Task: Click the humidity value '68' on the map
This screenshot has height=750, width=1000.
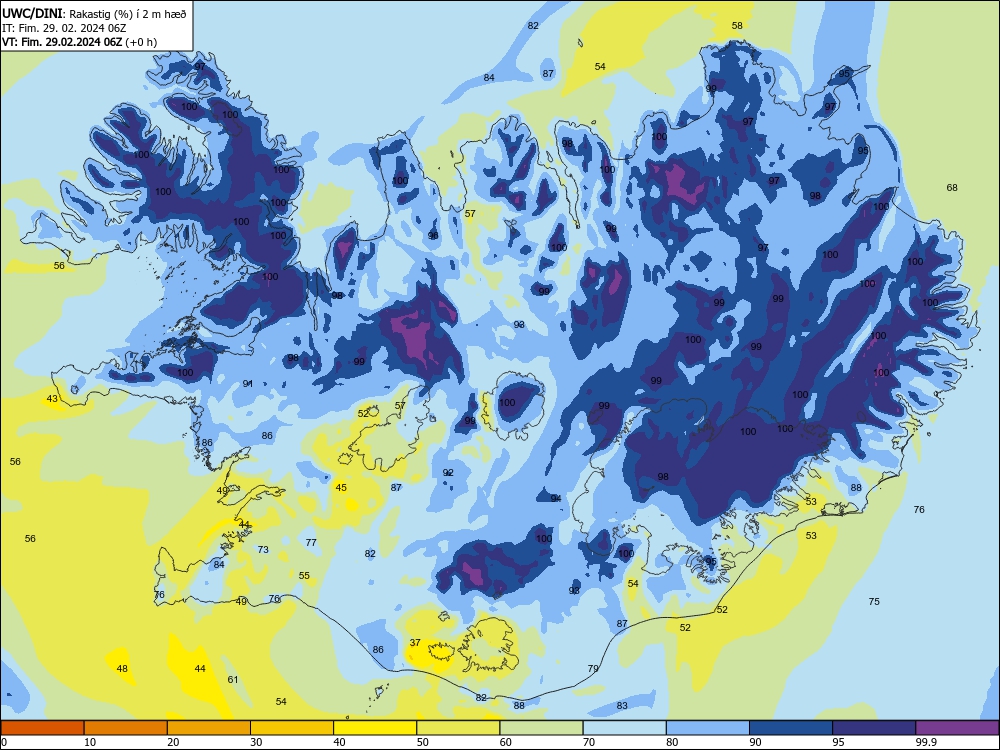Action: coord(952,188)
